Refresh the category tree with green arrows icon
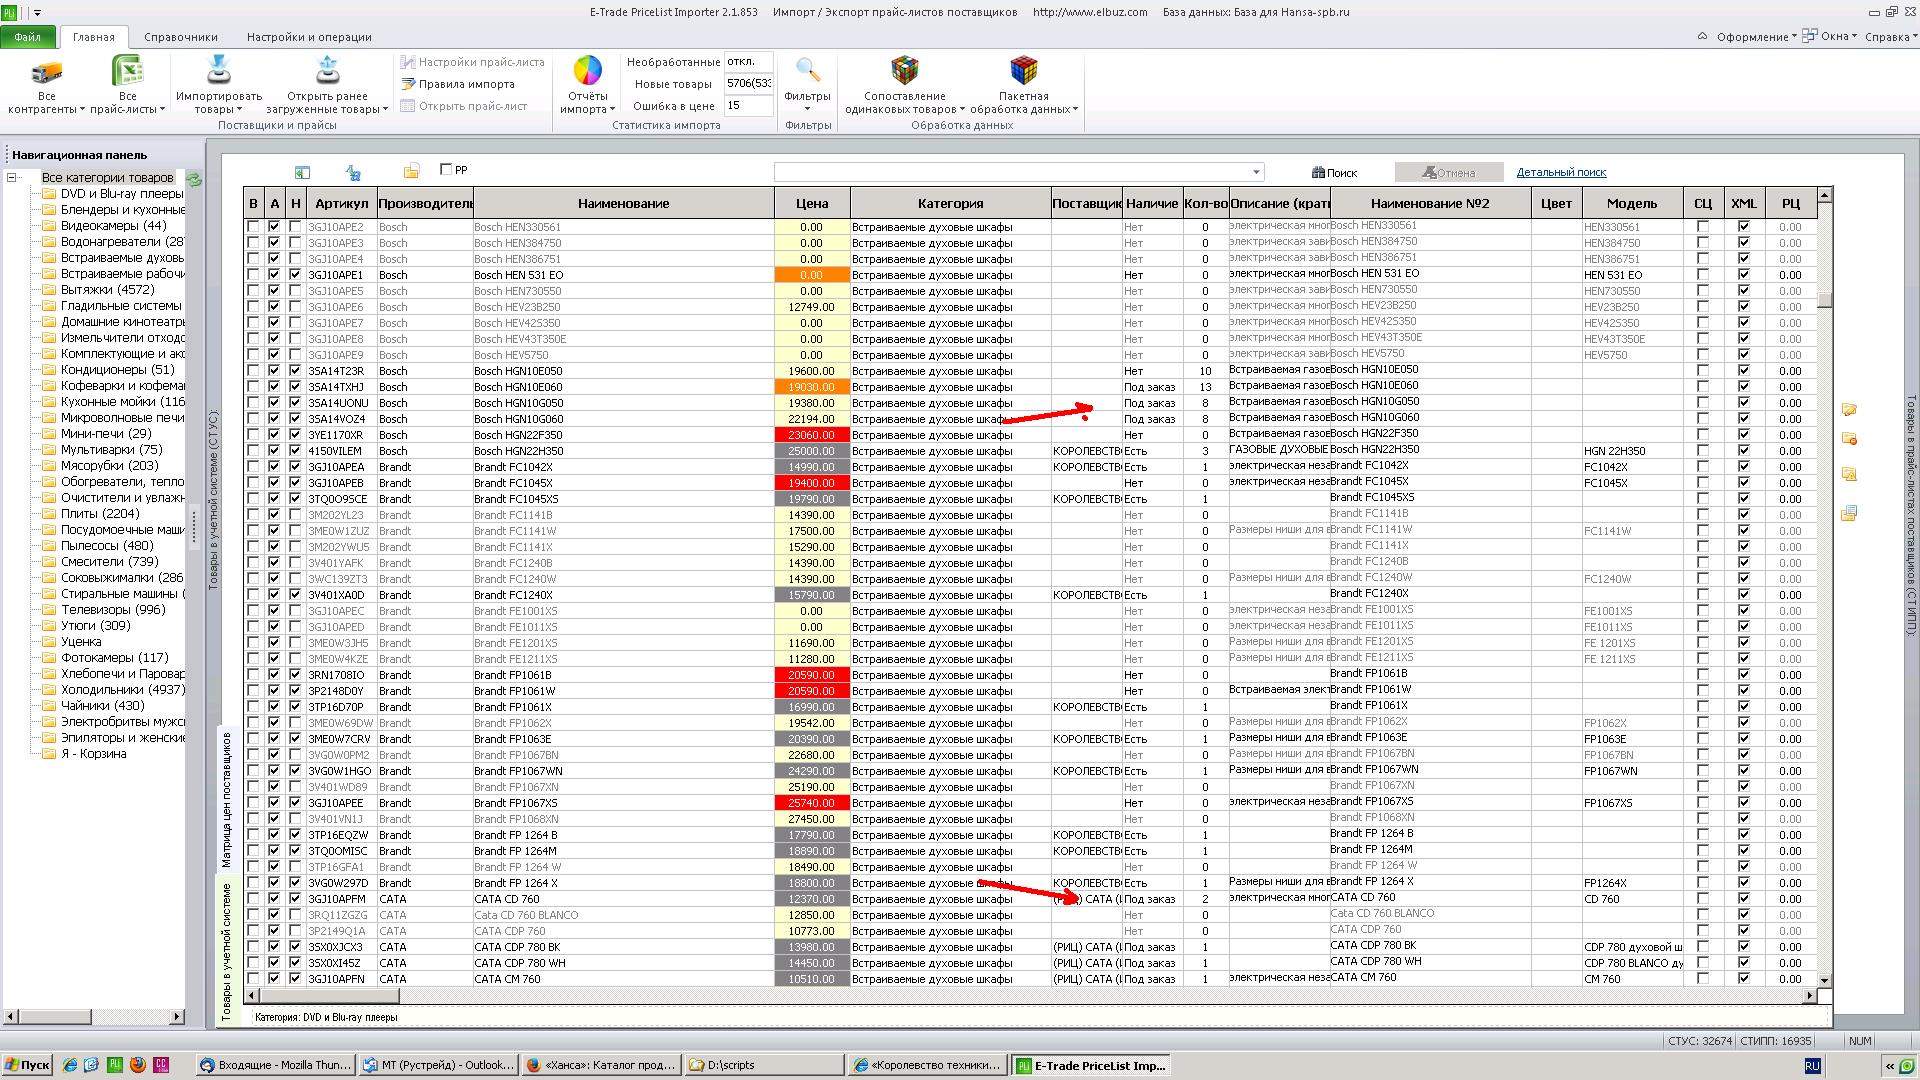The image size is (1920, 1080). (194, 179)
